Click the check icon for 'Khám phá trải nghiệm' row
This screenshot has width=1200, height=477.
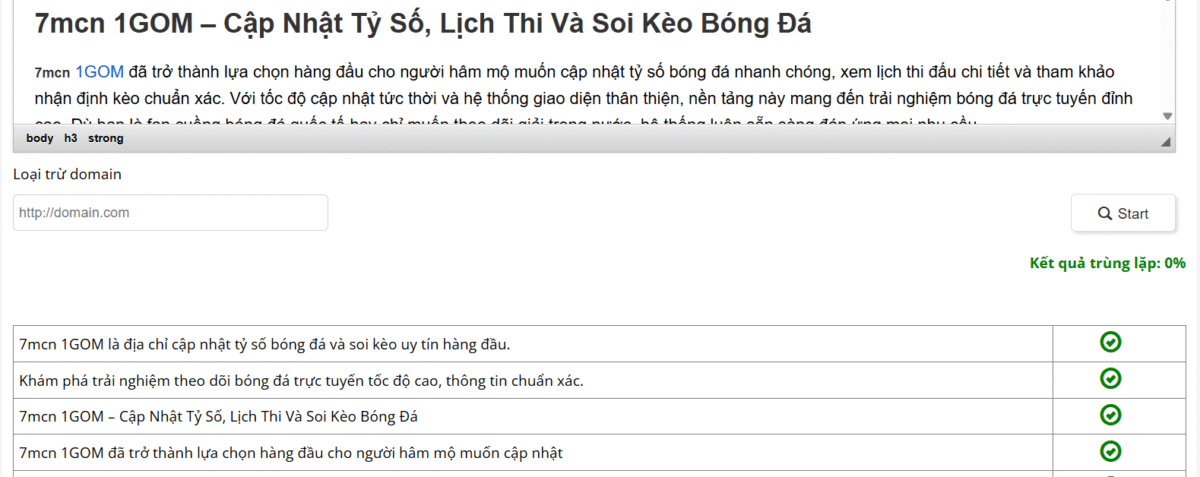(1110, 379)
